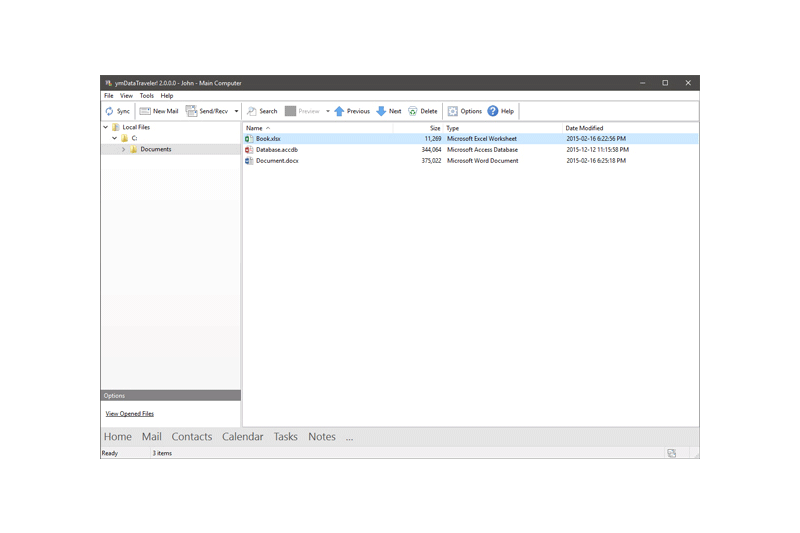Click the Excel icon beside Book.xlsx
This screenshot has height=533, width=800.
coord(249,139)
